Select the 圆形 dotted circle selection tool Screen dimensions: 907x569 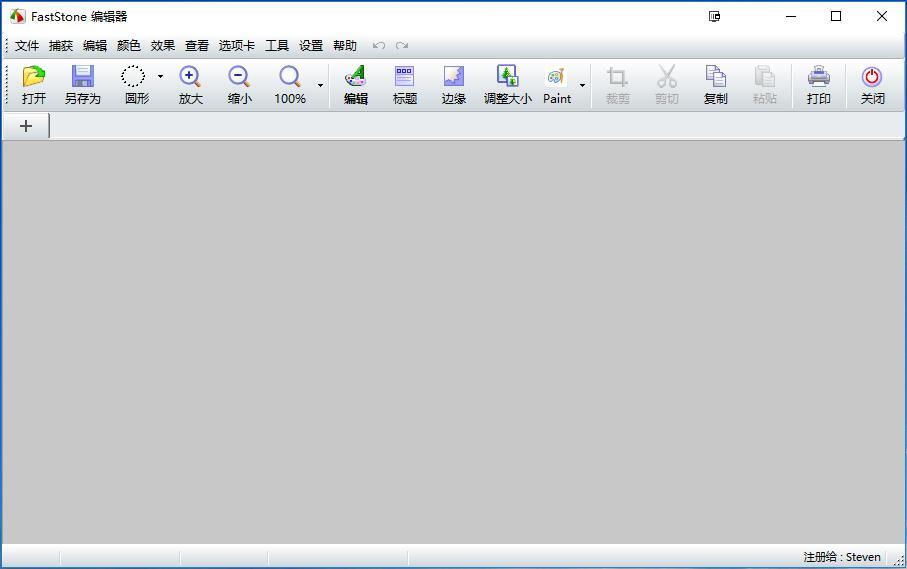coord(132,76)
